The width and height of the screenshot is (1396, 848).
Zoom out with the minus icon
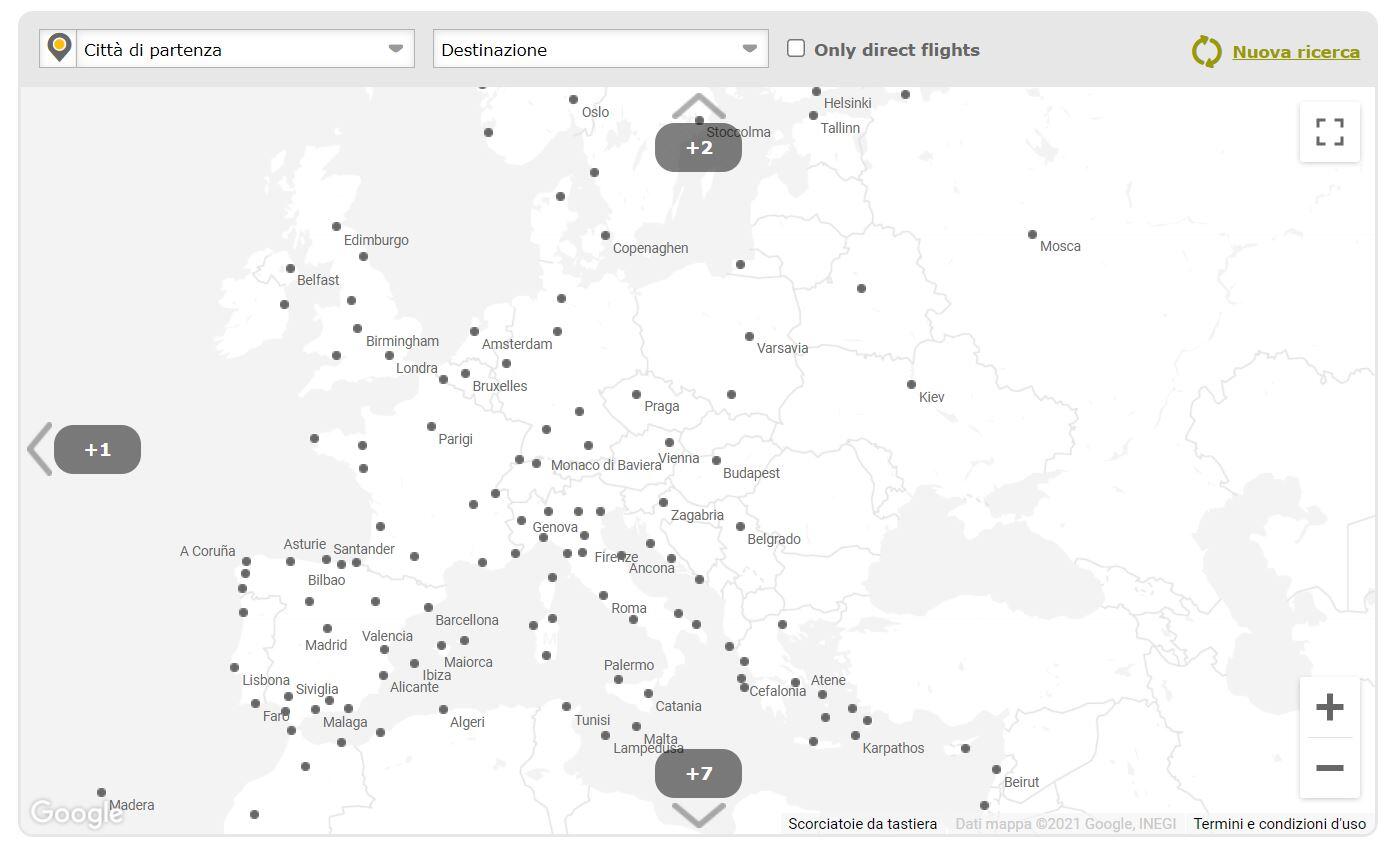(x=1329, y=768)
